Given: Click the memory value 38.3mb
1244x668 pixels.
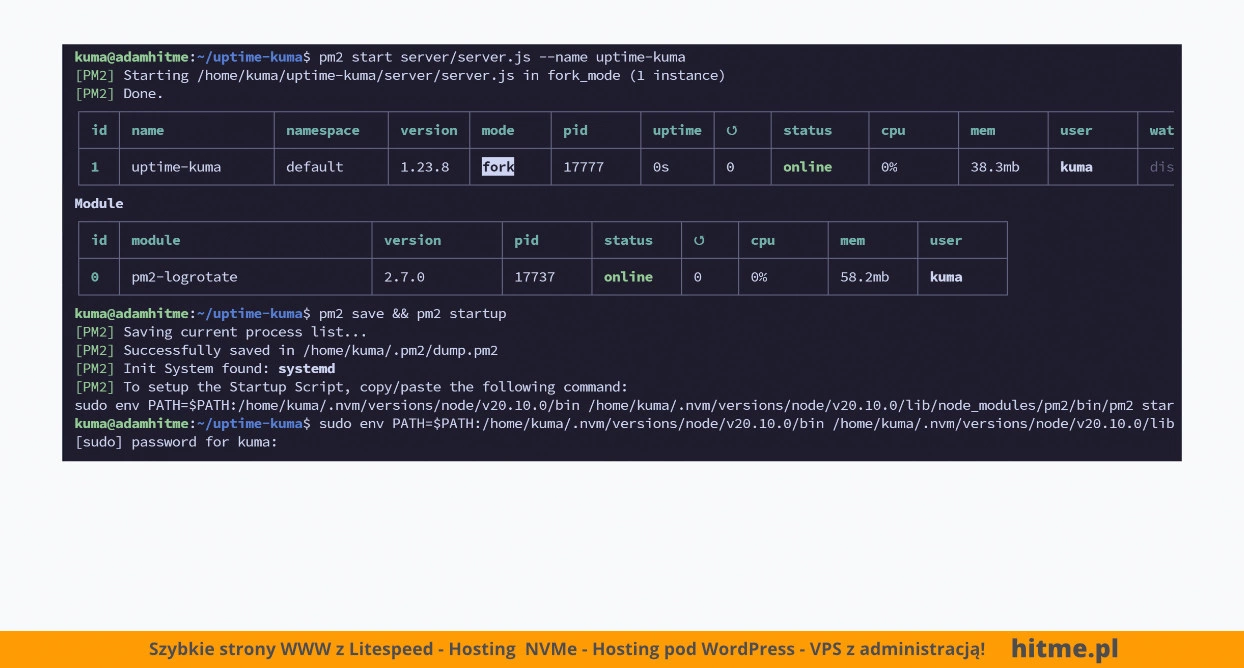Looking at the screenshot, I should 995,167.
